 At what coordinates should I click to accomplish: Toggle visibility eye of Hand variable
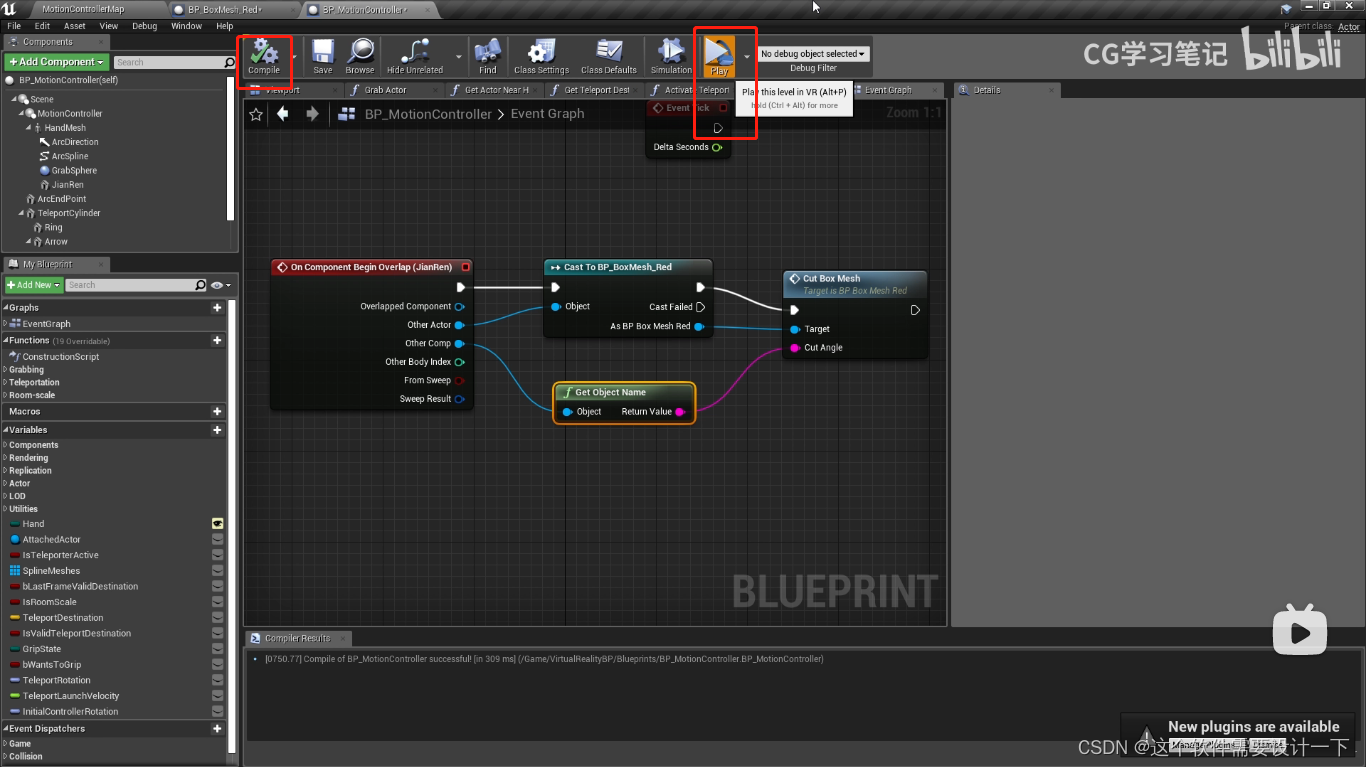pyautogui.click(x=217, y=524)
